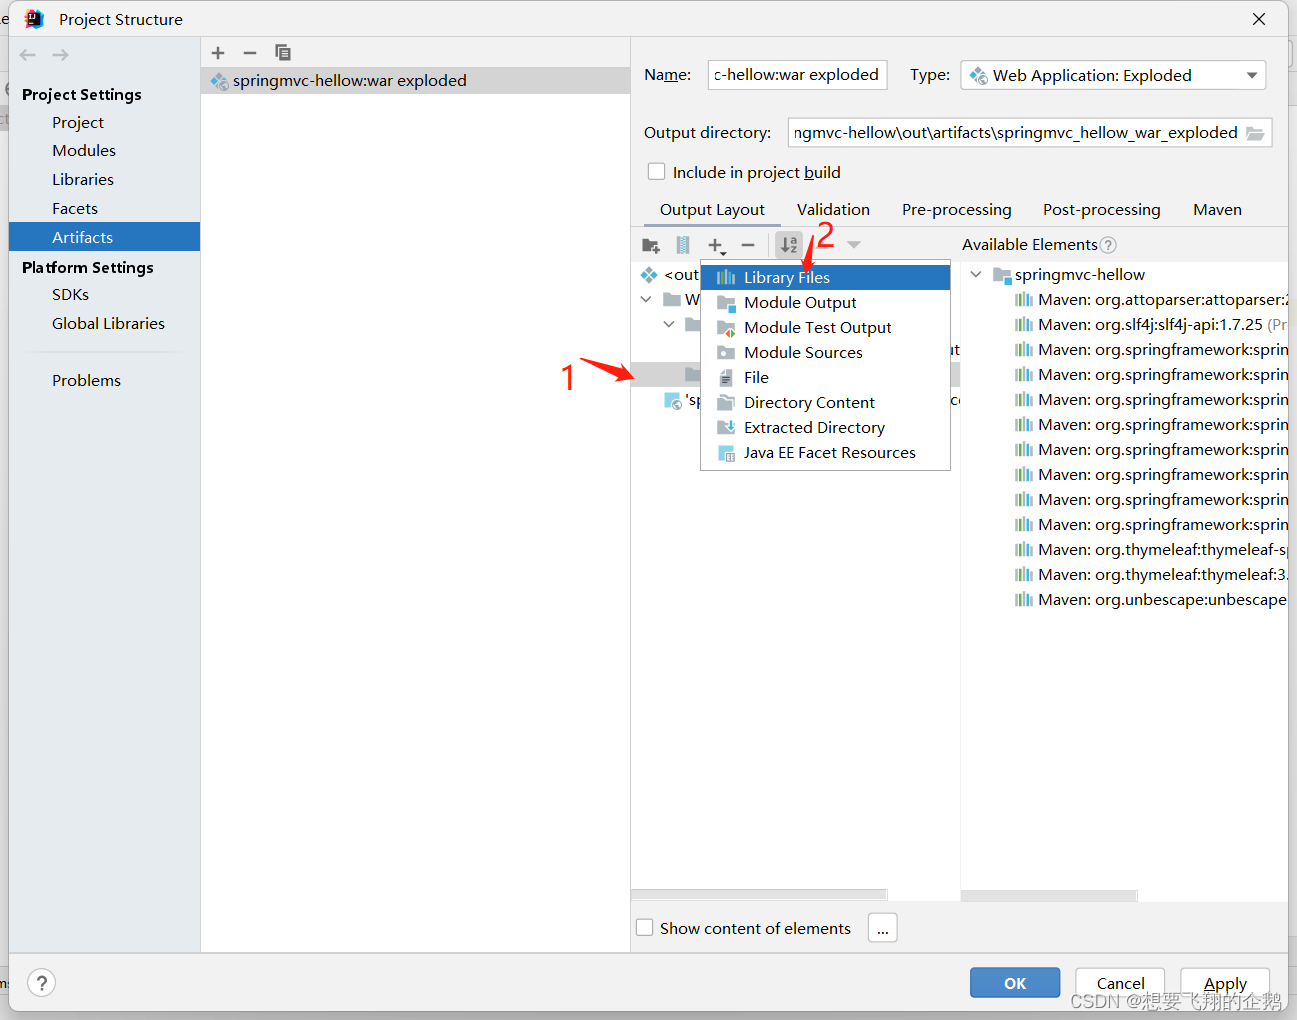1297x1020 pixels.
Task: Click the remove element minus icon in the layout toolbar
Action: (748, 245)
